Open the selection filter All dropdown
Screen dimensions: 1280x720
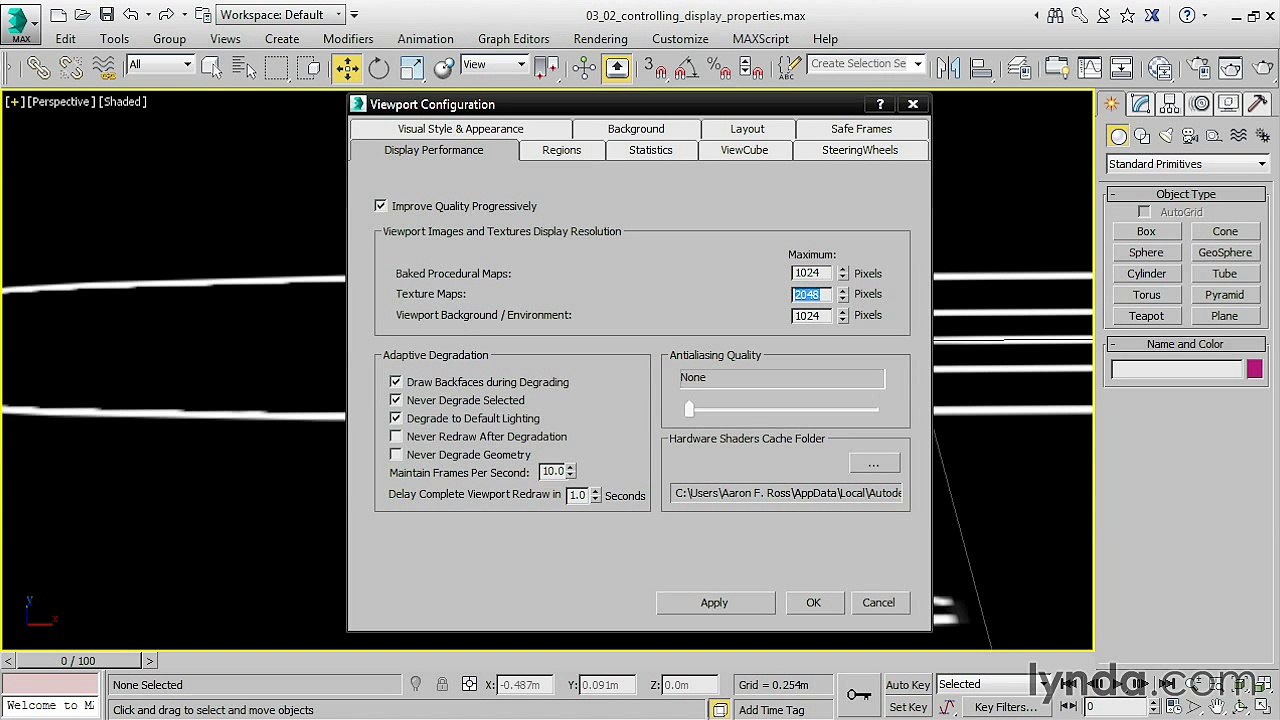(160, 64)
